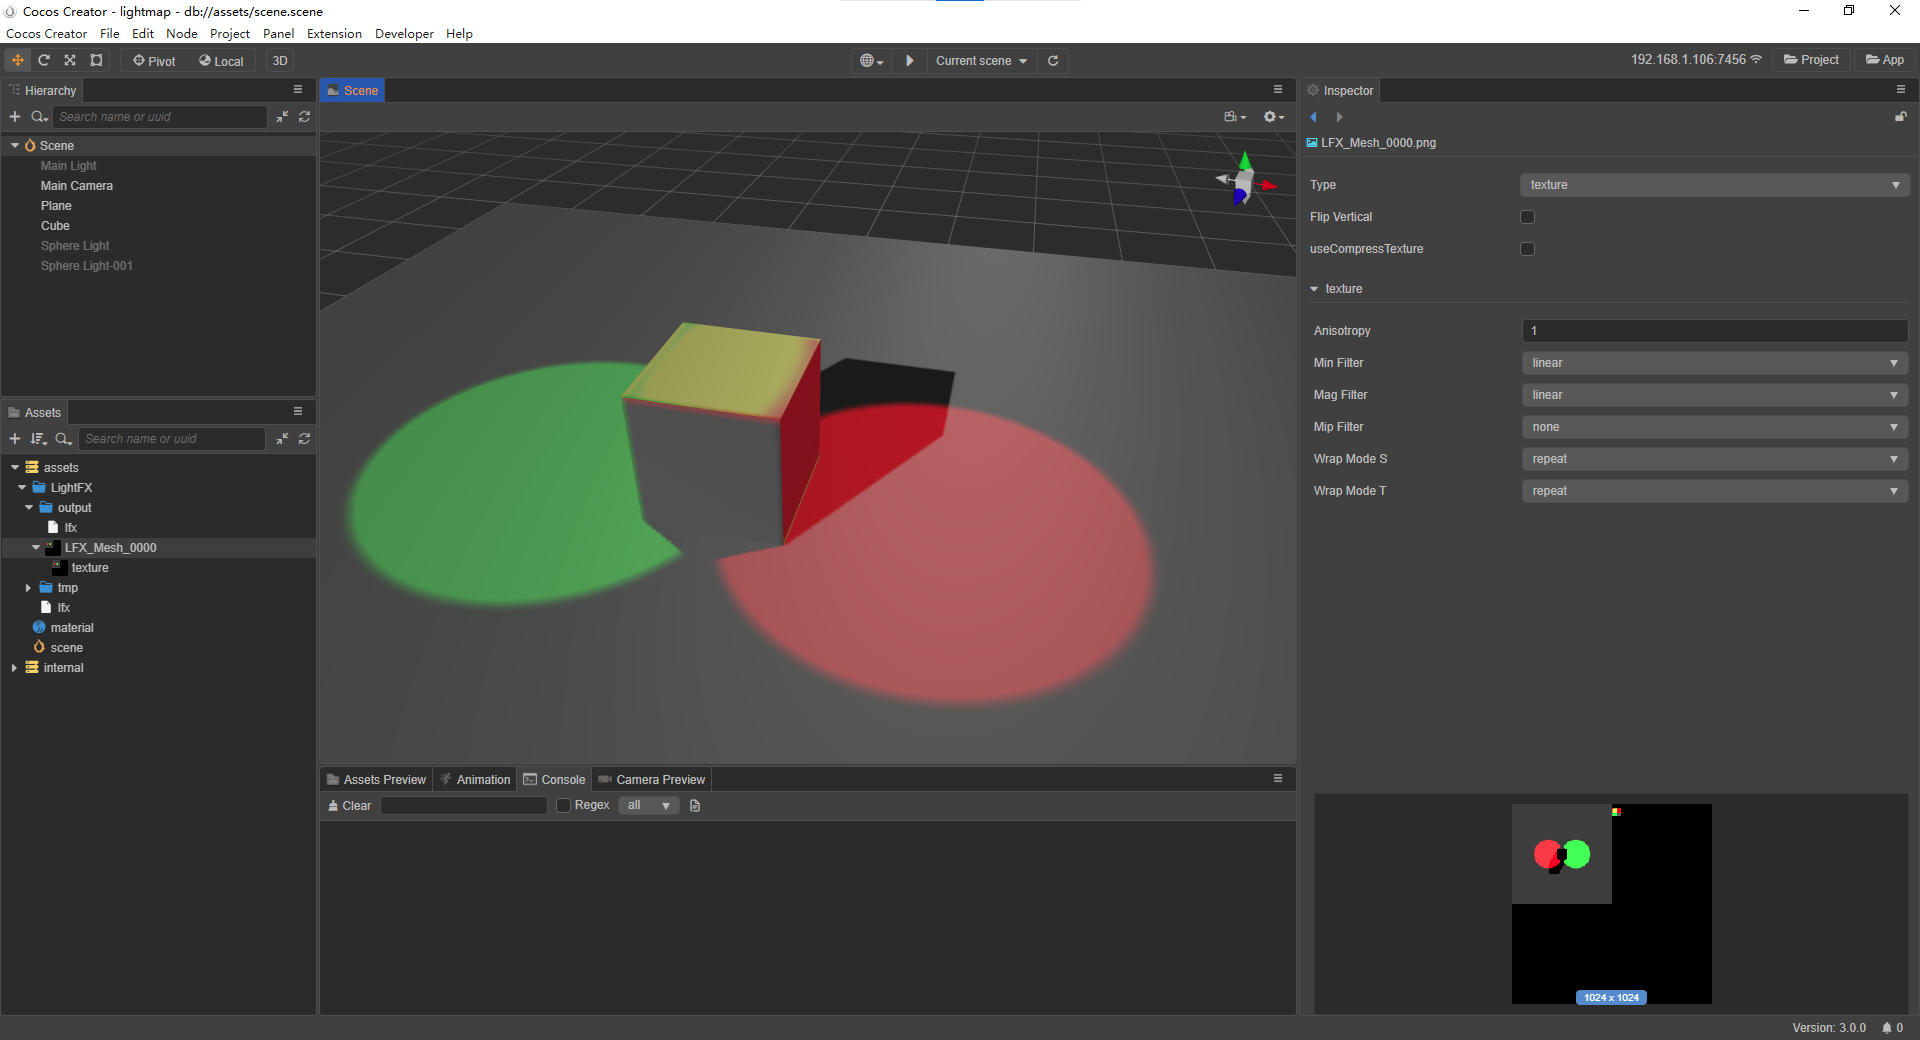Clear the console log
This screenshot has width=1920, height=1040.
click(349, 806)
